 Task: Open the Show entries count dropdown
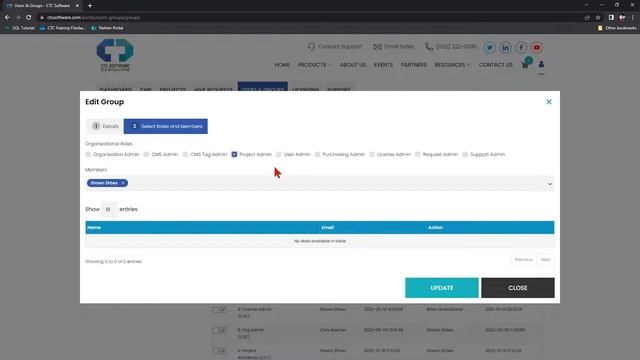pyautogui.click(x=109, y=209)
